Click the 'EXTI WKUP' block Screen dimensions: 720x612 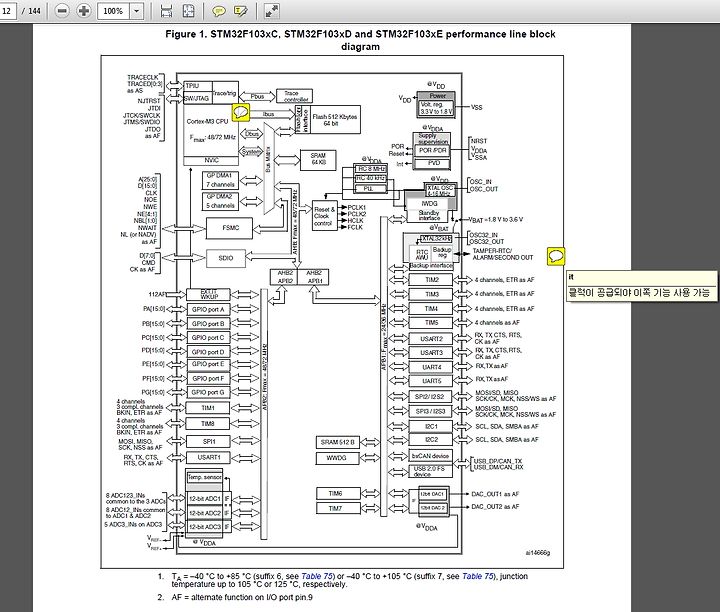(x=208, y=294)
